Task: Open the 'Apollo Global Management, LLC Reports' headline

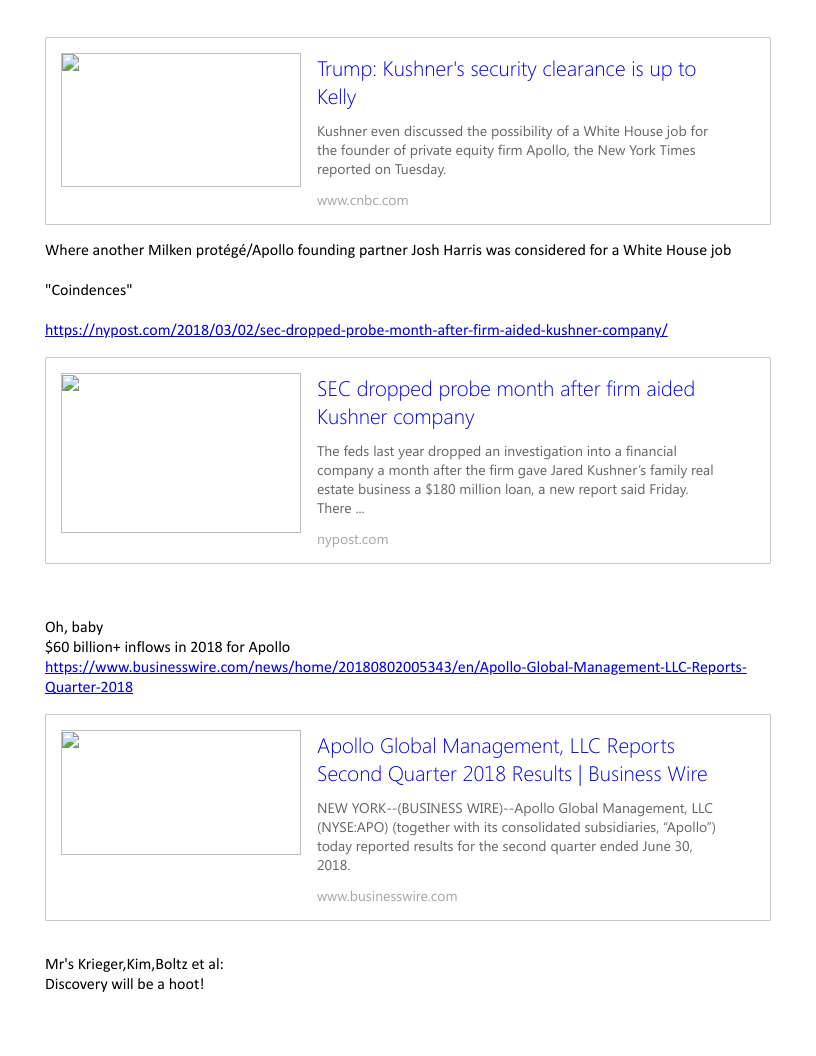Action: (x=511, y=760)
